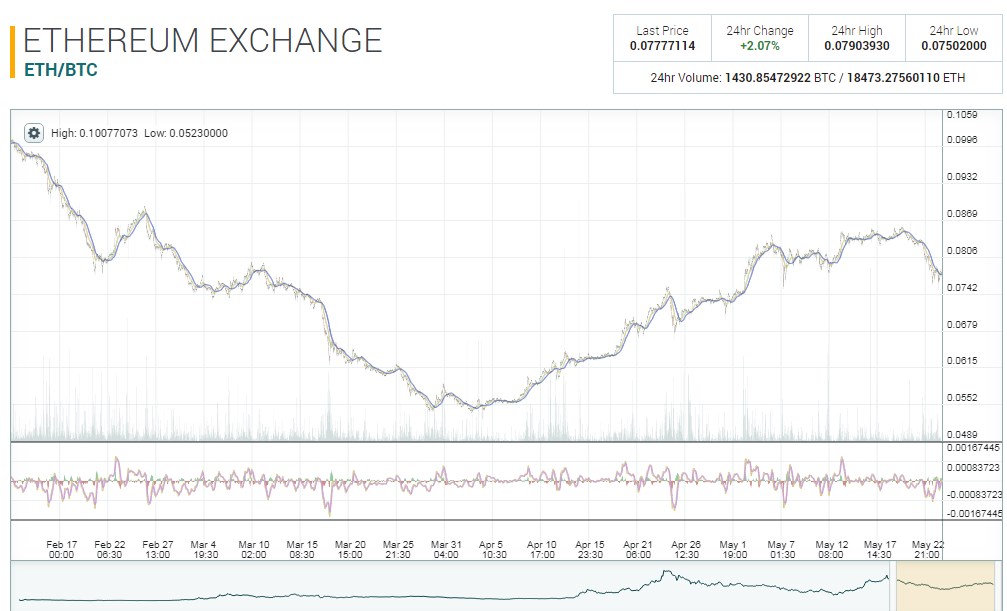The height and width of the screenshot is (611, 1007).
Task: Click the "May 17 14:30" time axis label
Action: [x=879, y=549]
